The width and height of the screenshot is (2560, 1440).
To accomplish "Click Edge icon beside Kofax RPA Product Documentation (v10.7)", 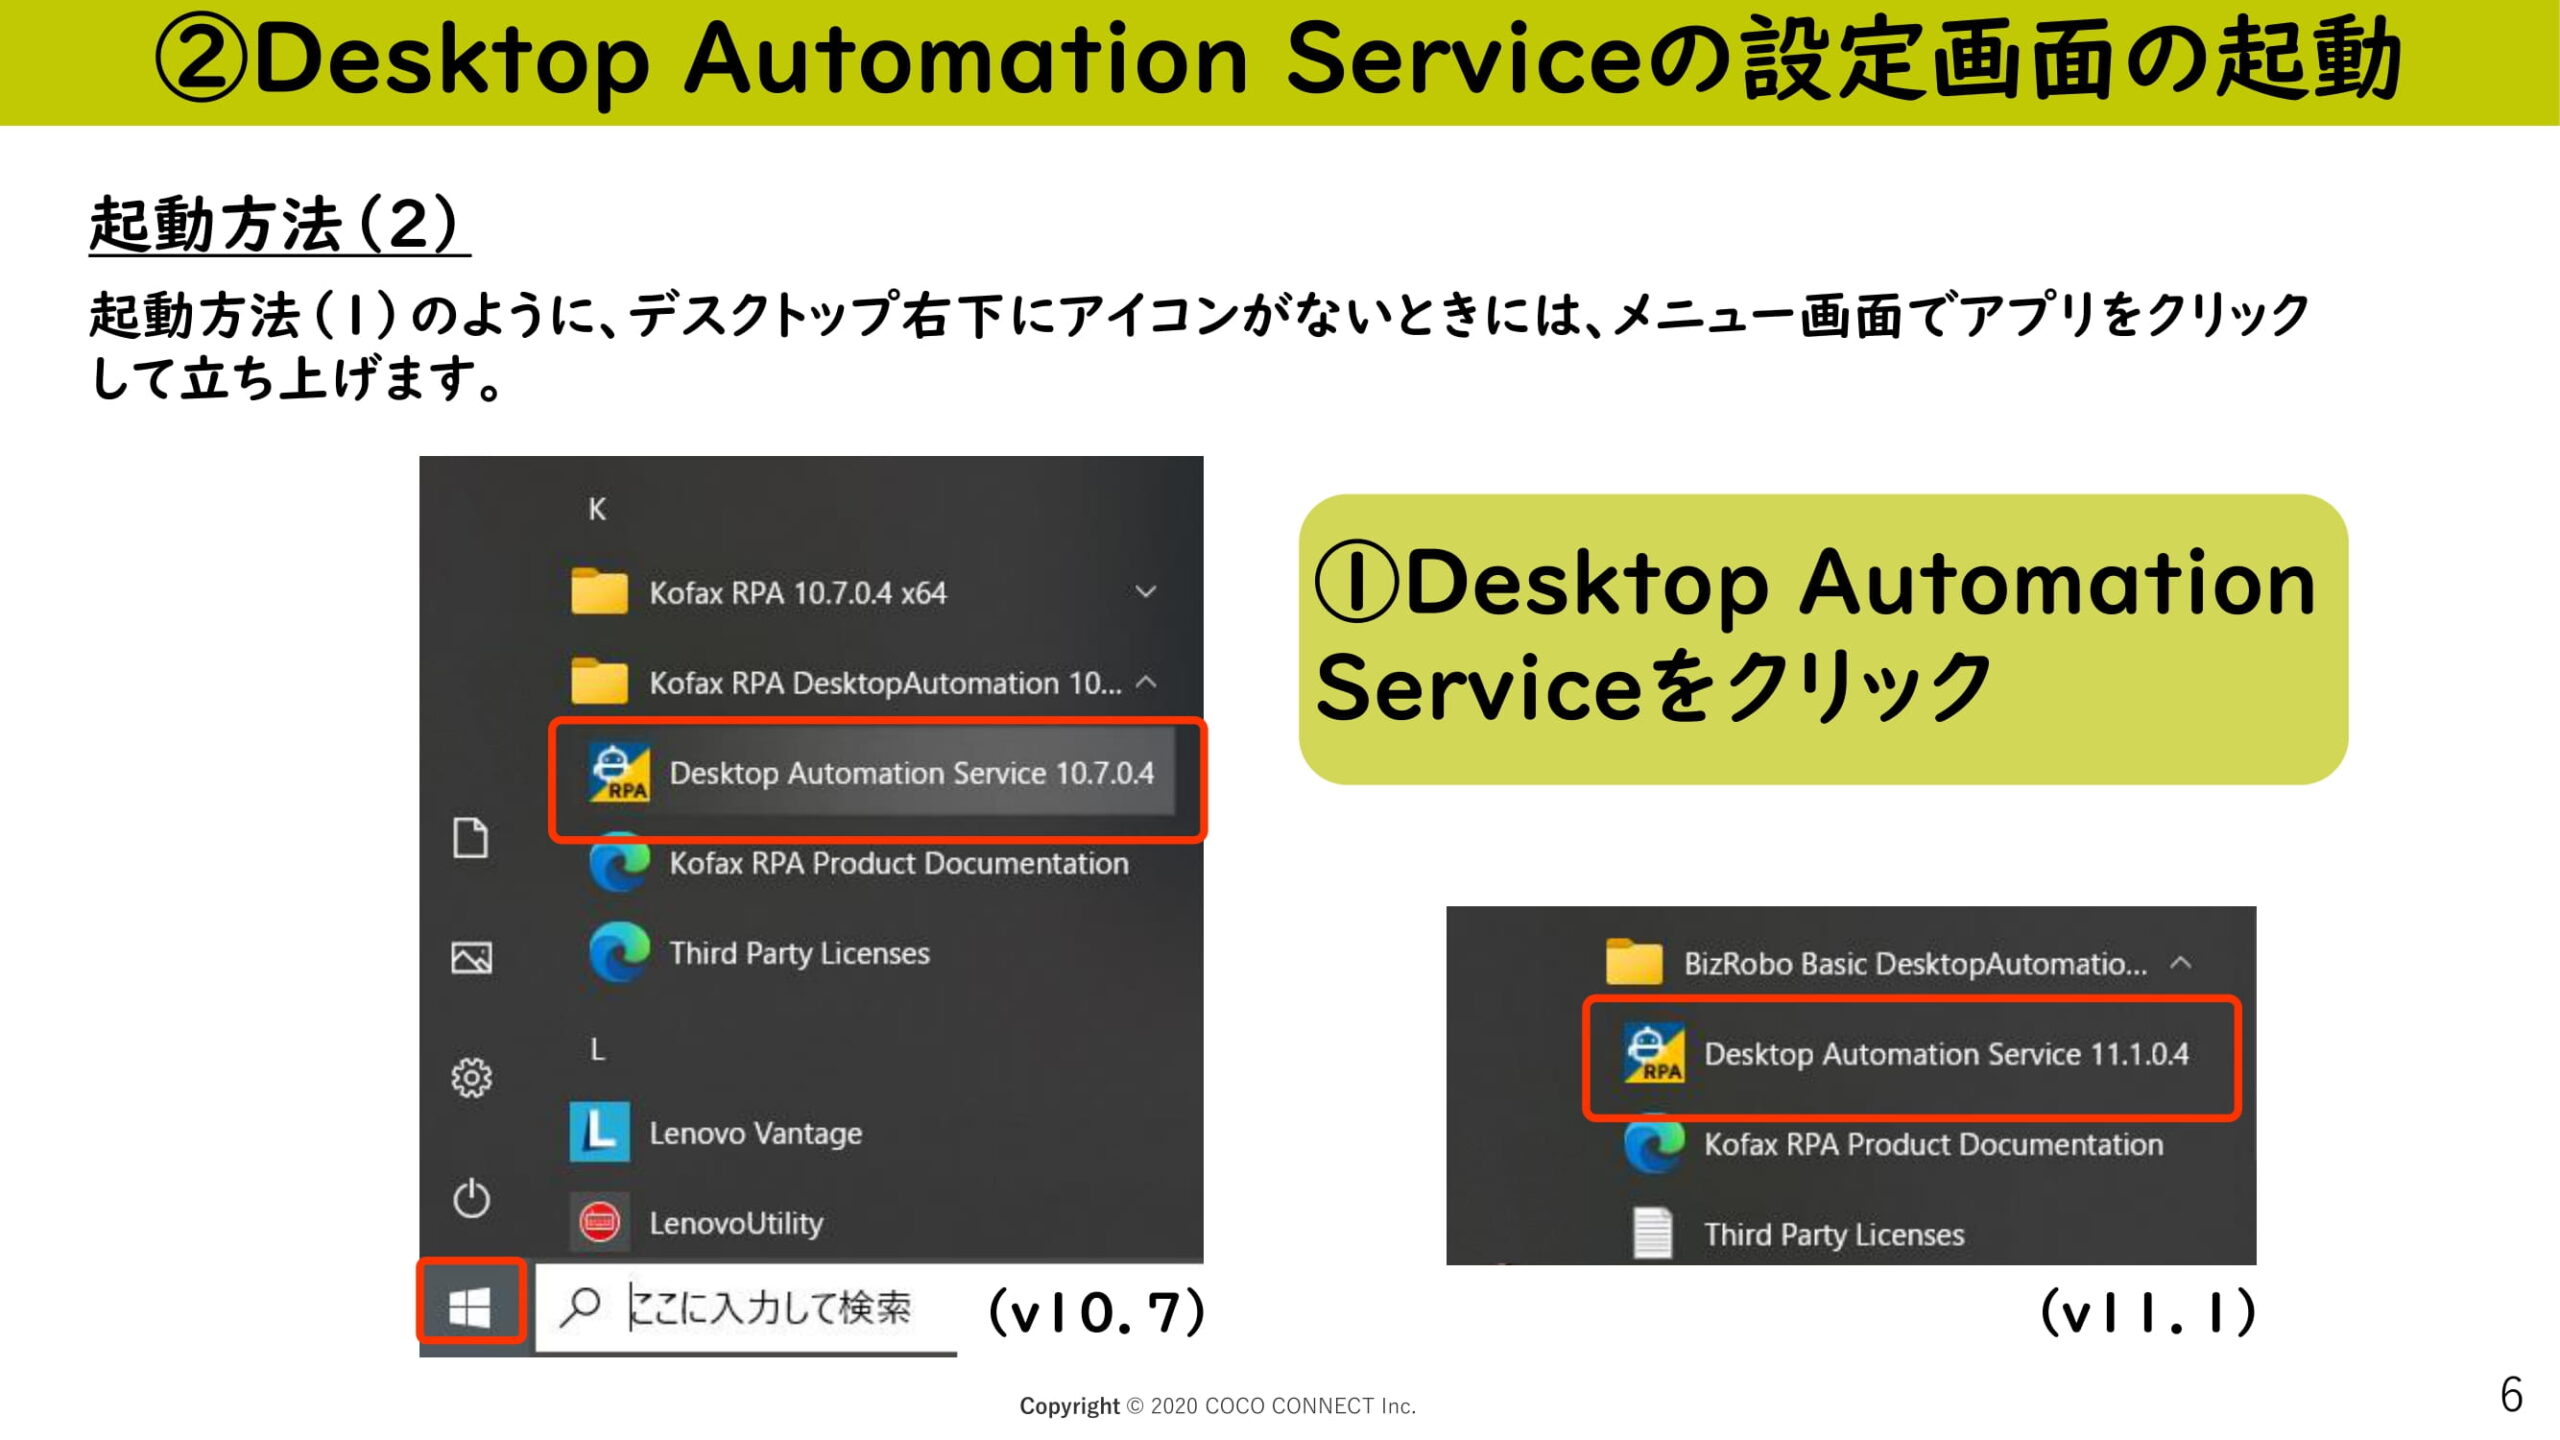I will pos(619,862).
